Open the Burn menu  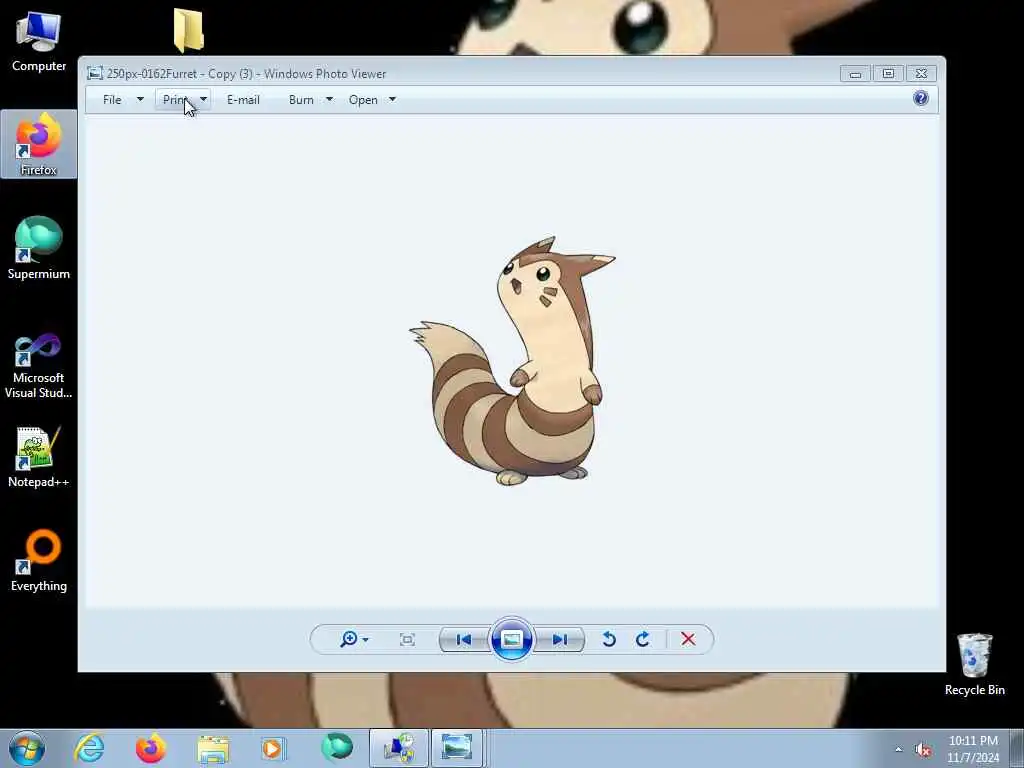coord(301,100)
